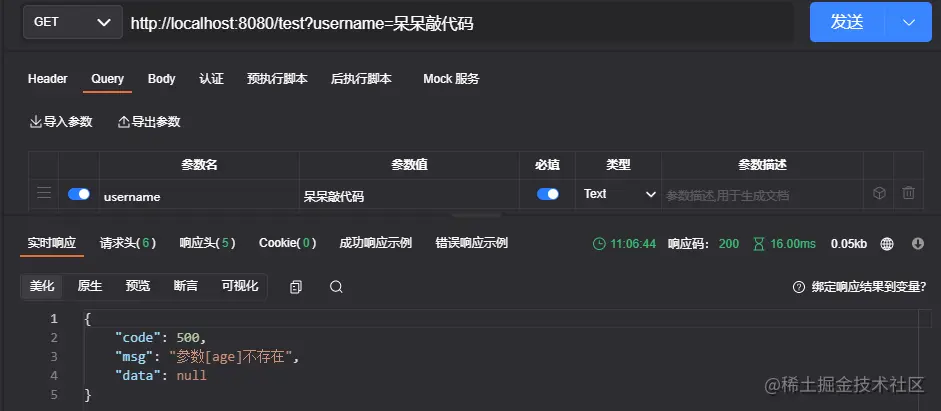Screen dimensions: 941x411
Task: Click the export parameters button
Action: click(x=149, y=122)
